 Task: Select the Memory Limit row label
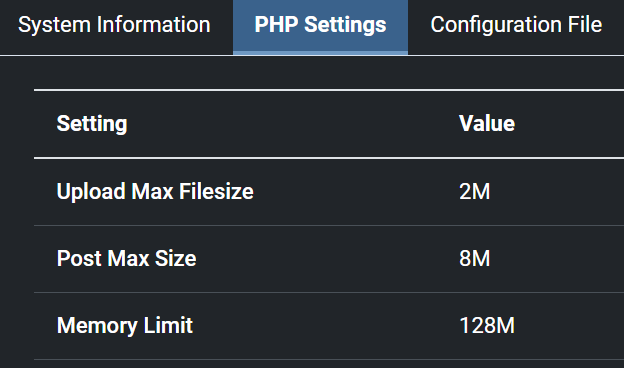(x=125, y=326)
